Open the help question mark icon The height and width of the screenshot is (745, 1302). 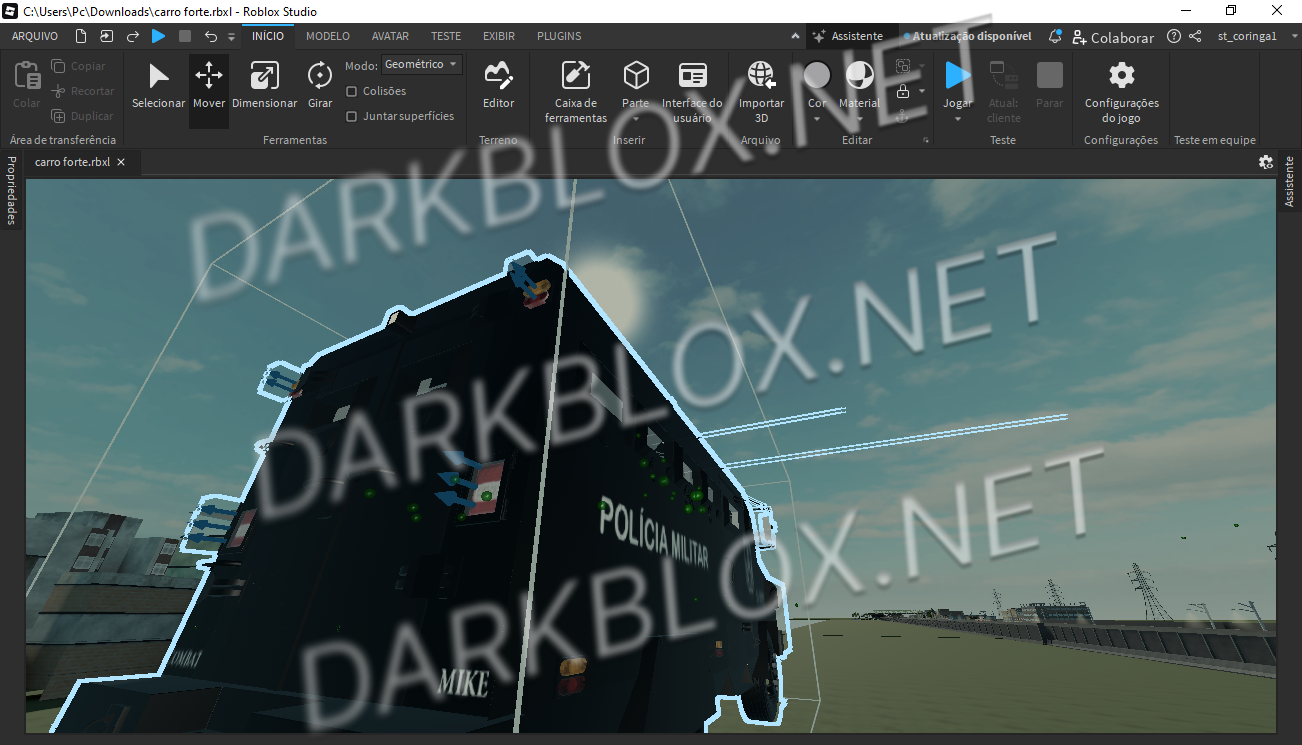(1174, 36)
